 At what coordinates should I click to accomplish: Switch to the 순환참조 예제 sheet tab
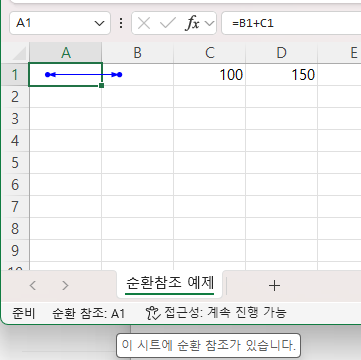point(170,284)
